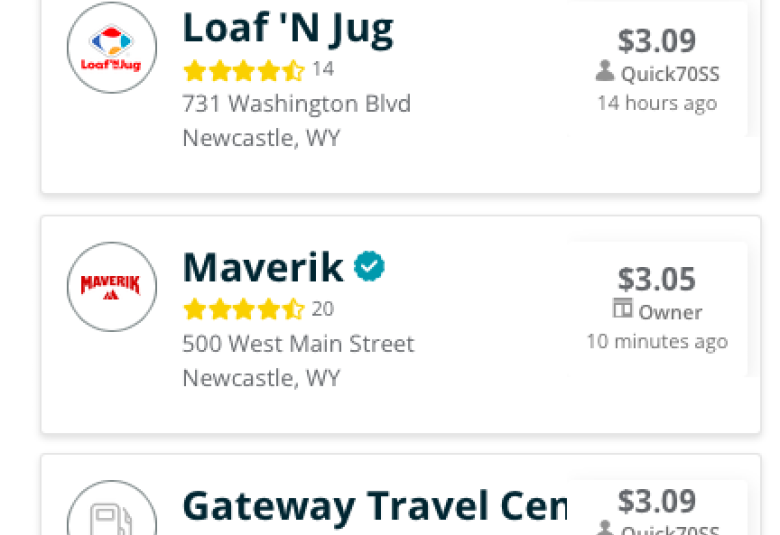The image size is (780, 535).
Task: Select the $3.09 price at Gateway Travel Center
Action: 657,501
